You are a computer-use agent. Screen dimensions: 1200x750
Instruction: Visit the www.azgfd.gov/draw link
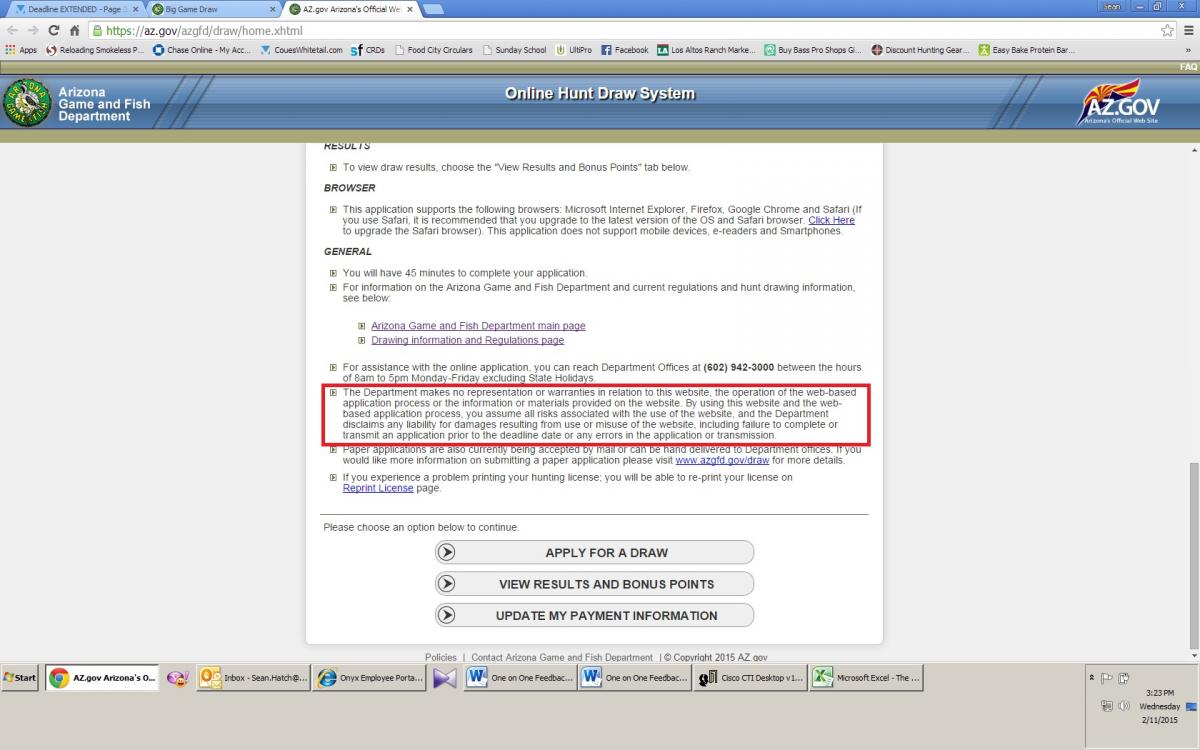point(722,461)
